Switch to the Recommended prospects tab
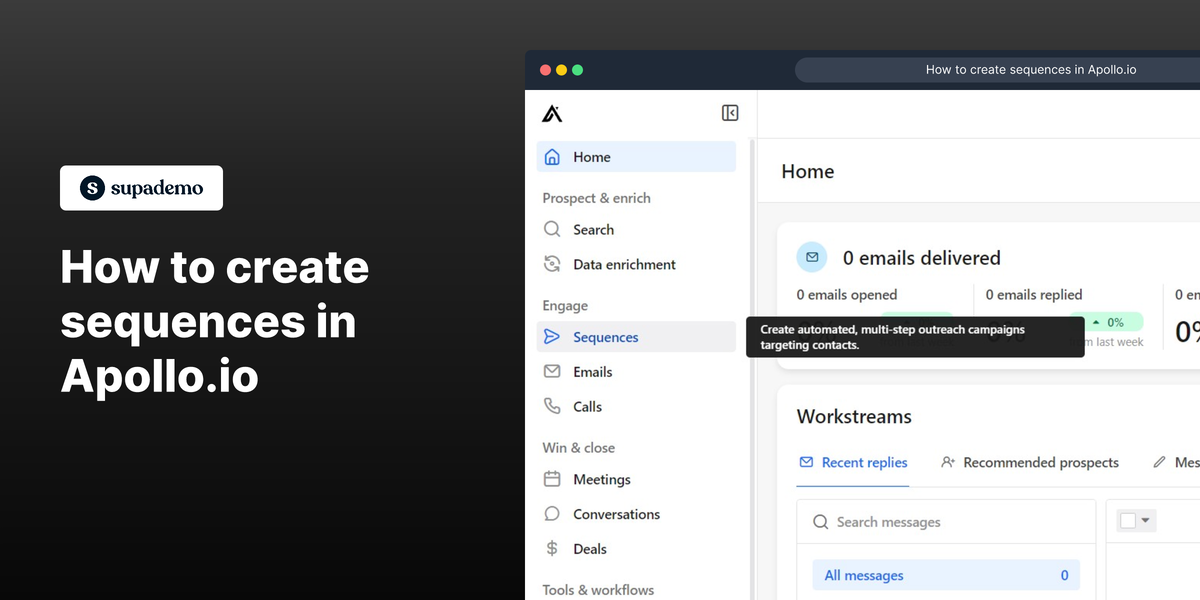 click(1030, 462)
